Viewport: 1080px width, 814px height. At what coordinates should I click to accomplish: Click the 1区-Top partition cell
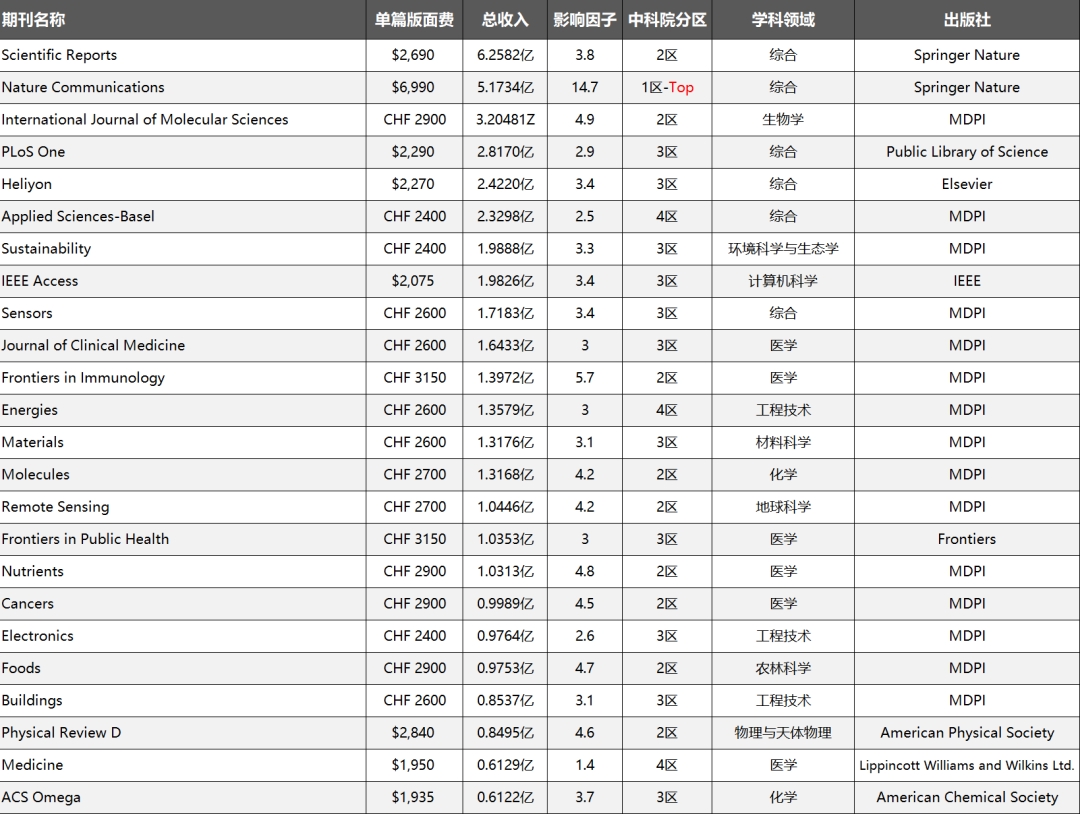tap(667, 87)
